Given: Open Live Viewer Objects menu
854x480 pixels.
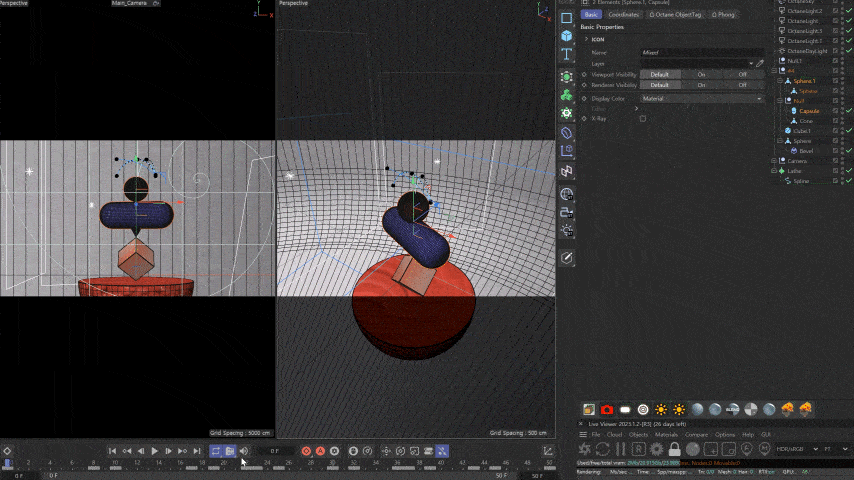Looking at the screenshot, I should (x=638, y=435).
